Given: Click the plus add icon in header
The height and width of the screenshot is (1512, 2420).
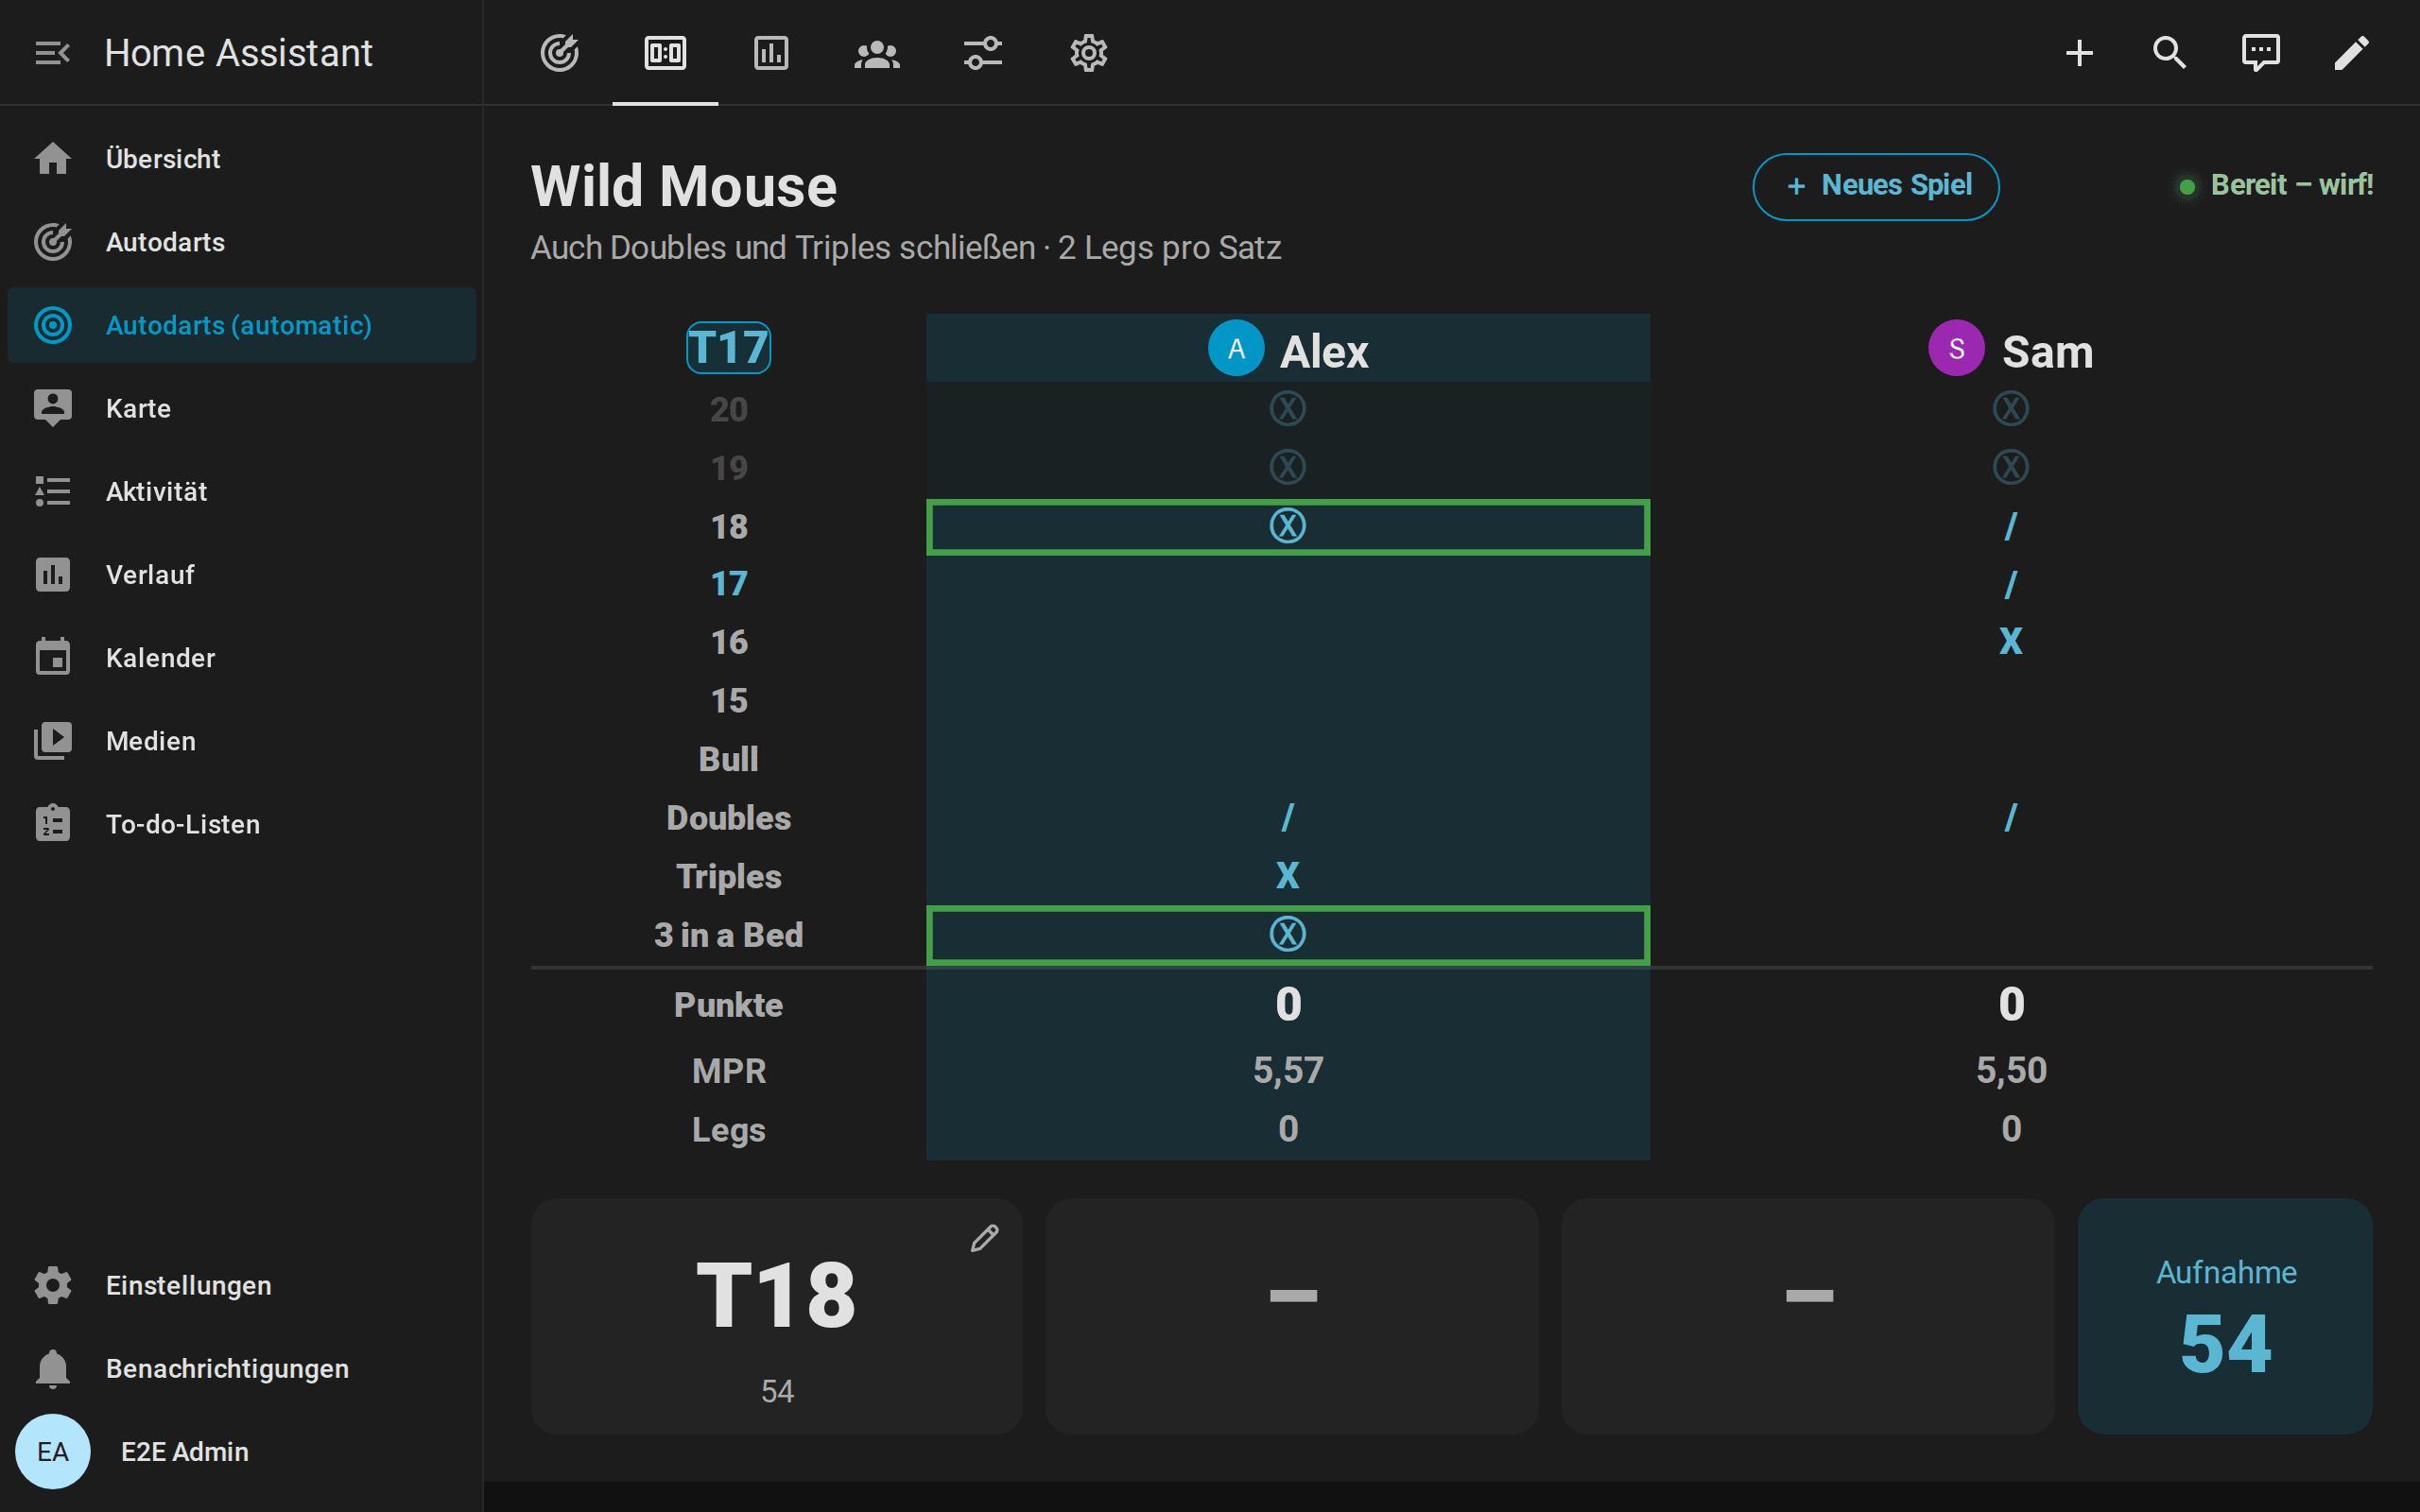Looking at the screenshot, I should [x=2080, y=53].
